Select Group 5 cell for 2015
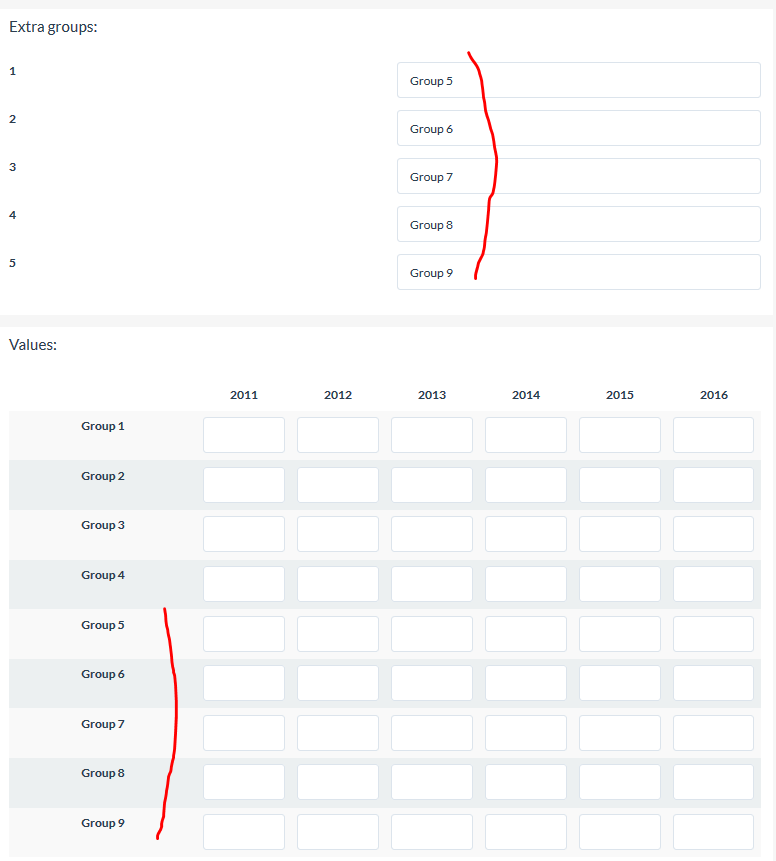776x861 pixels. coord(620,634)
